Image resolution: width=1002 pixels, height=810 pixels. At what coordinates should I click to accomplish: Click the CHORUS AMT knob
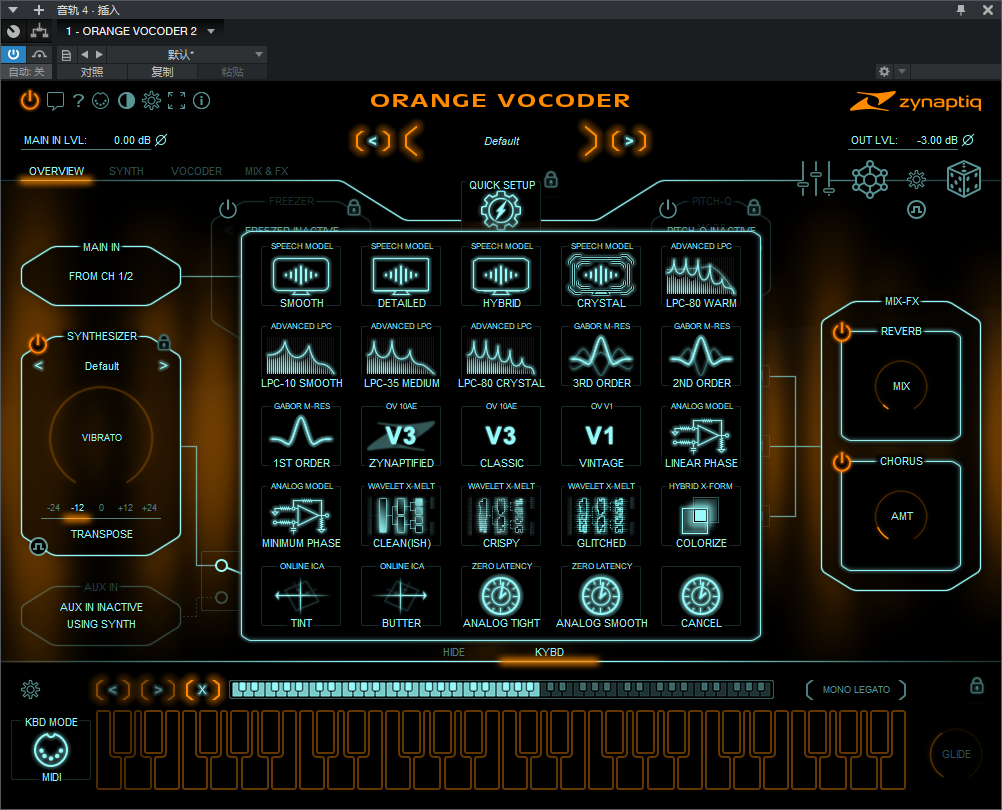(901, 516)
